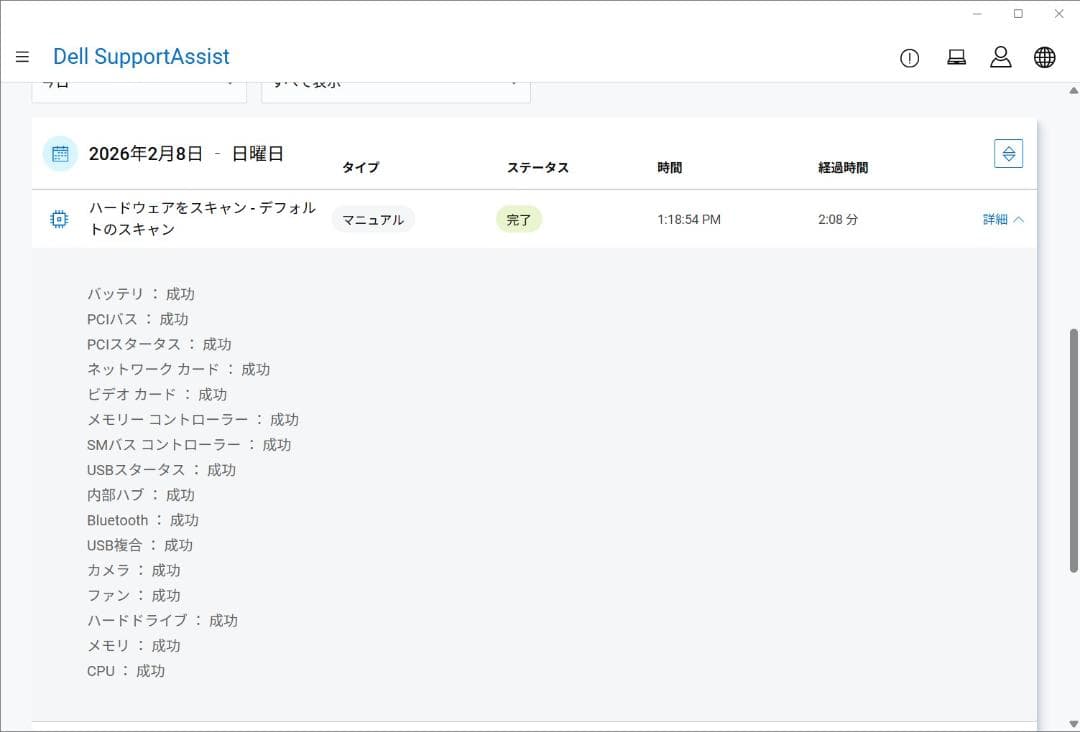
Task: Click the 完了 status badge
Action: (519, 219)
